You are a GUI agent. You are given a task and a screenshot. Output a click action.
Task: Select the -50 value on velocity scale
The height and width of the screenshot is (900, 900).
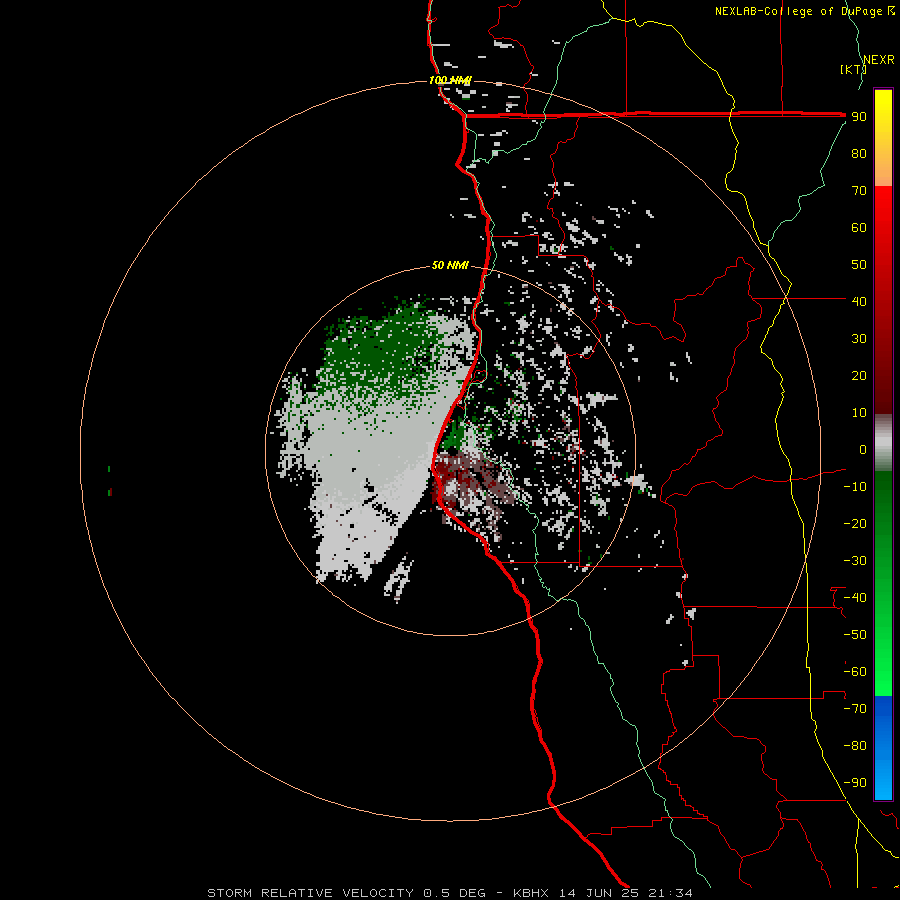click(x=855, y=634)
